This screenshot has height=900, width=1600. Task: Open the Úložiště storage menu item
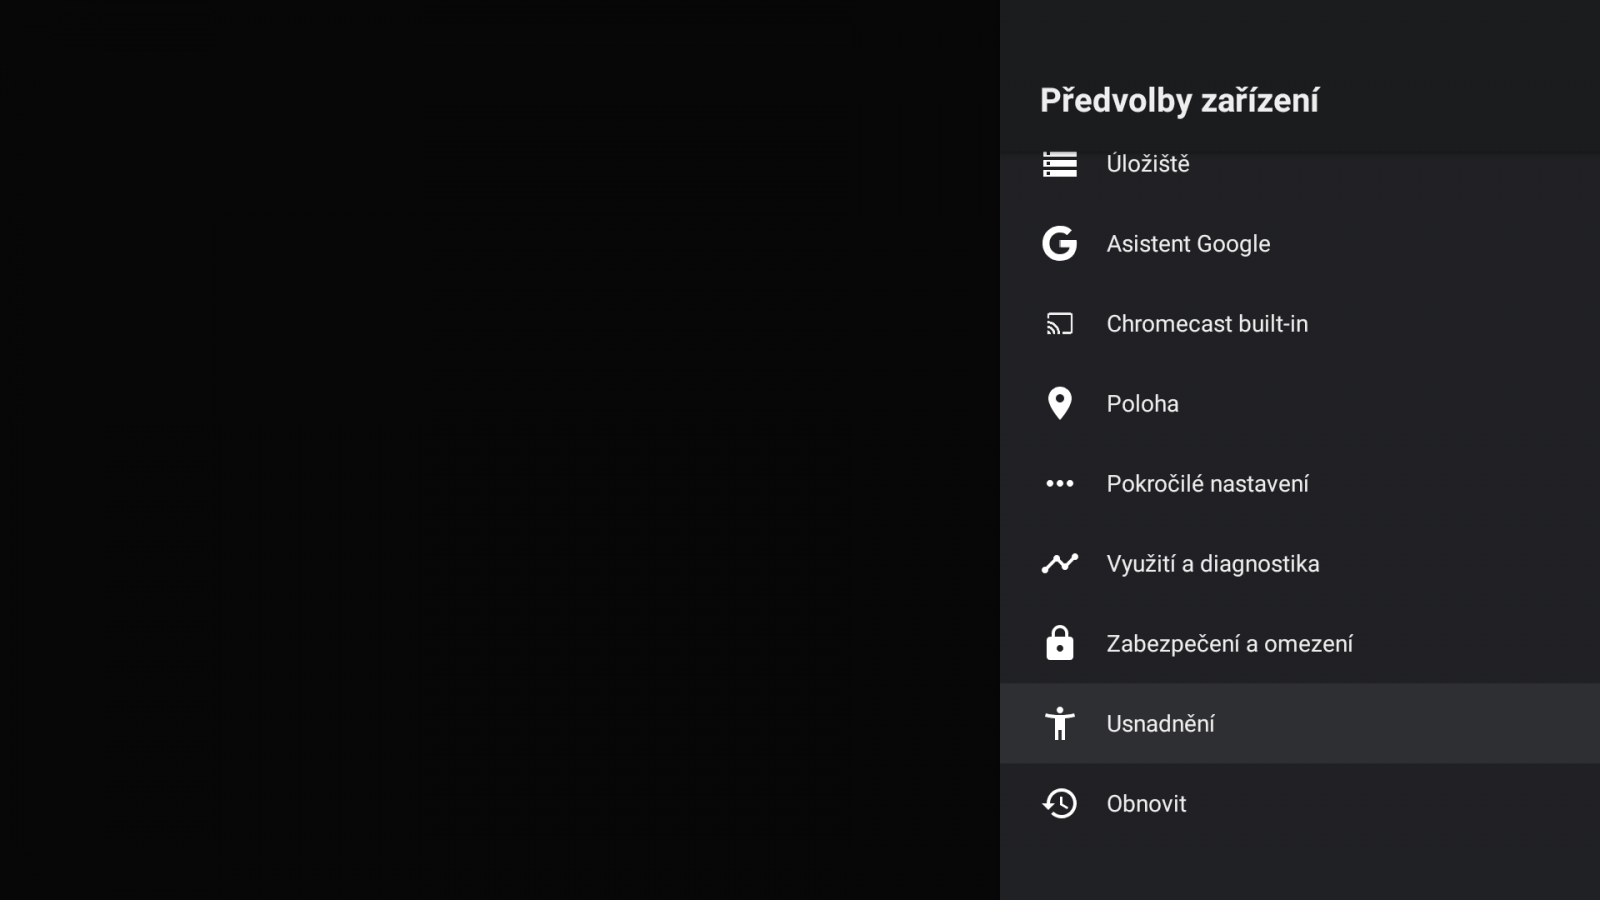click(x=1148, y=164)
